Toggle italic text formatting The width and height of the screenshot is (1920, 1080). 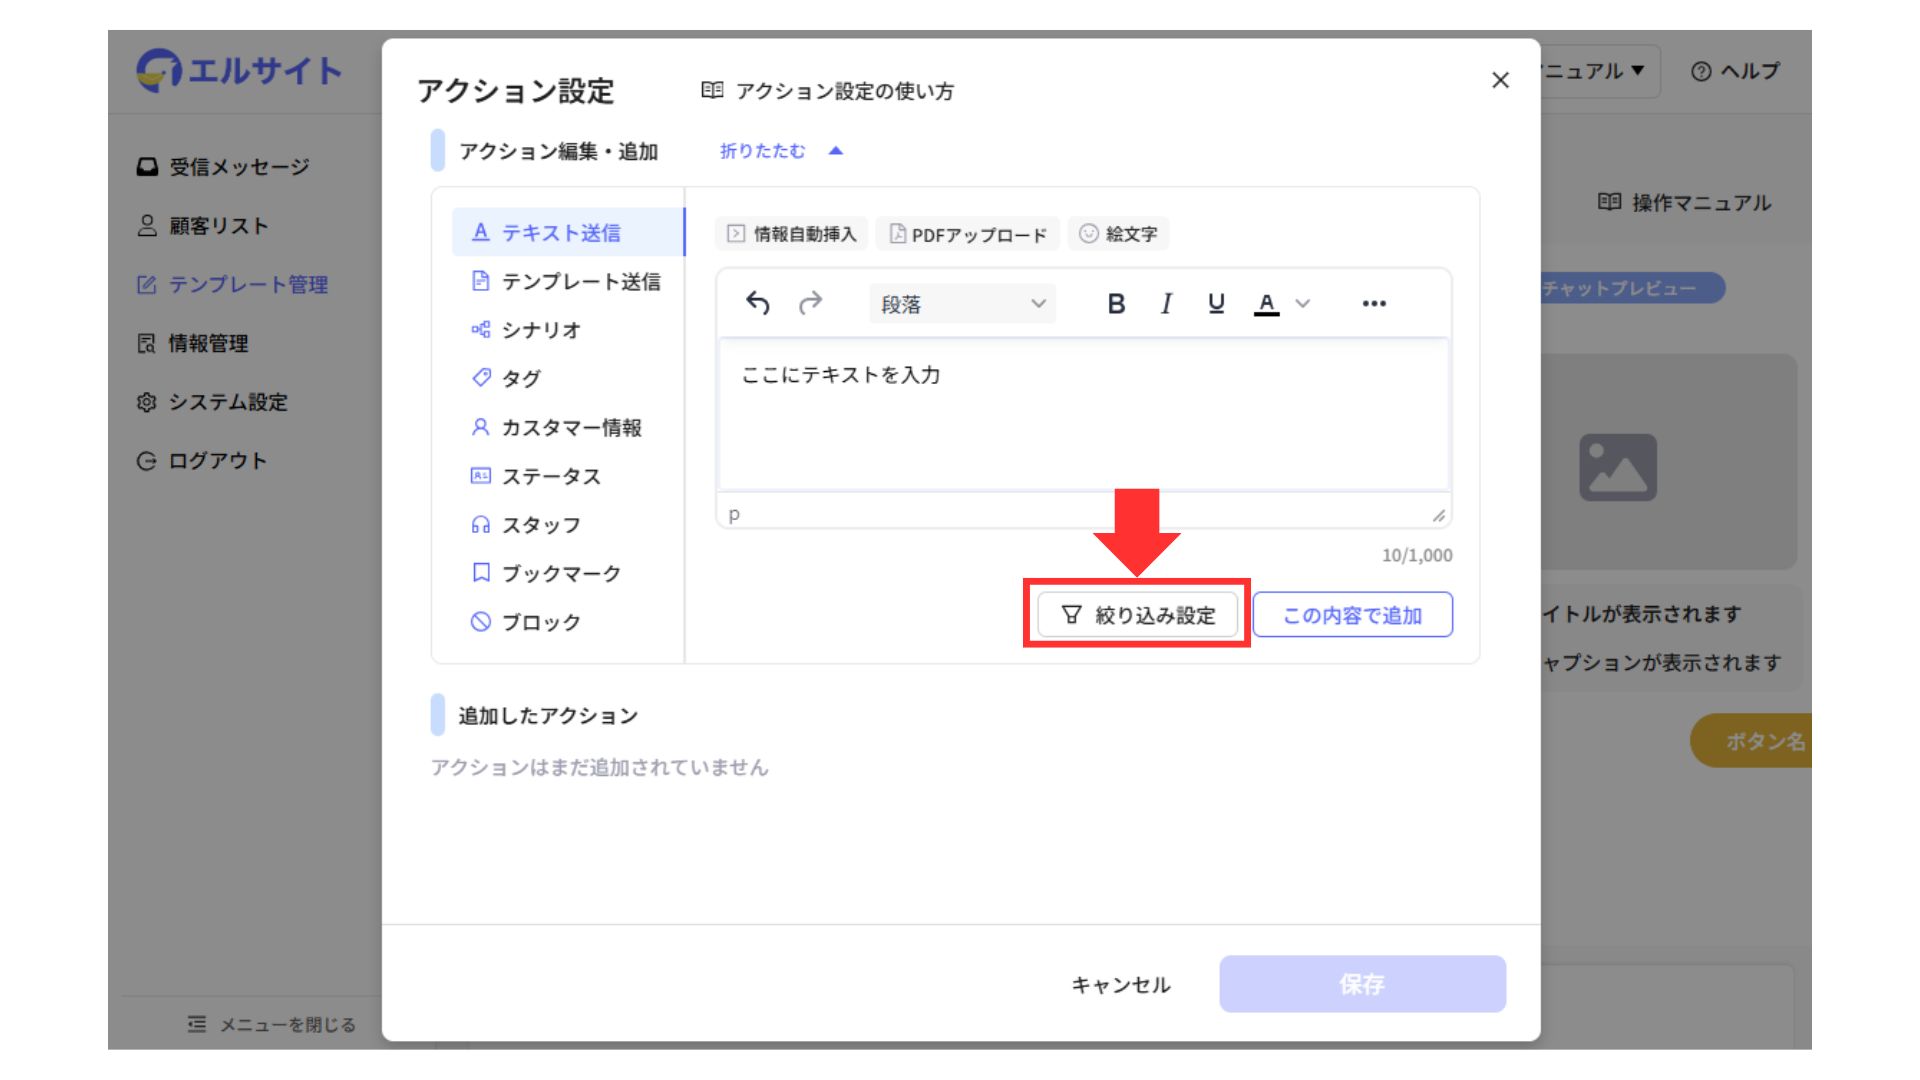pyautogui.click(x=1166, y=303)
